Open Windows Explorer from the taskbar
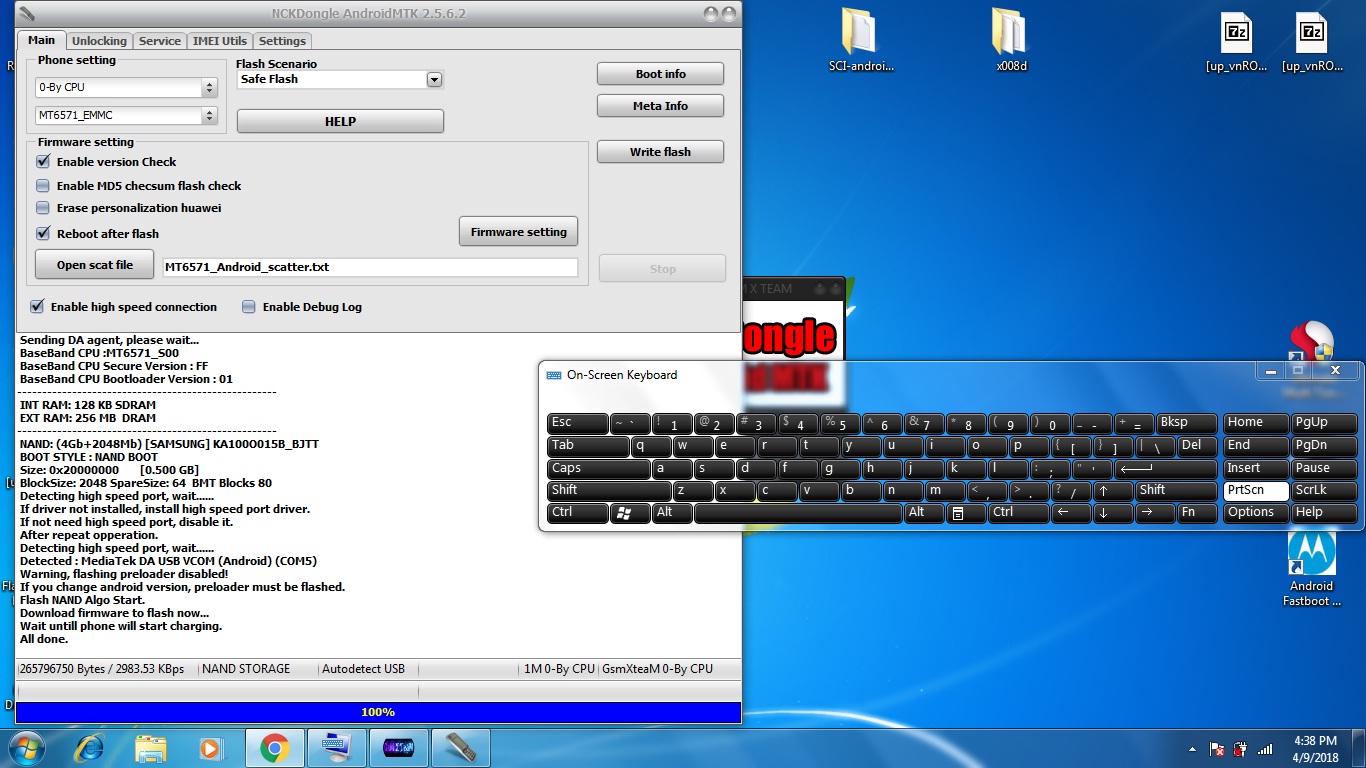1366x768 pixels. pyautogui.click(x=151, y=747)
